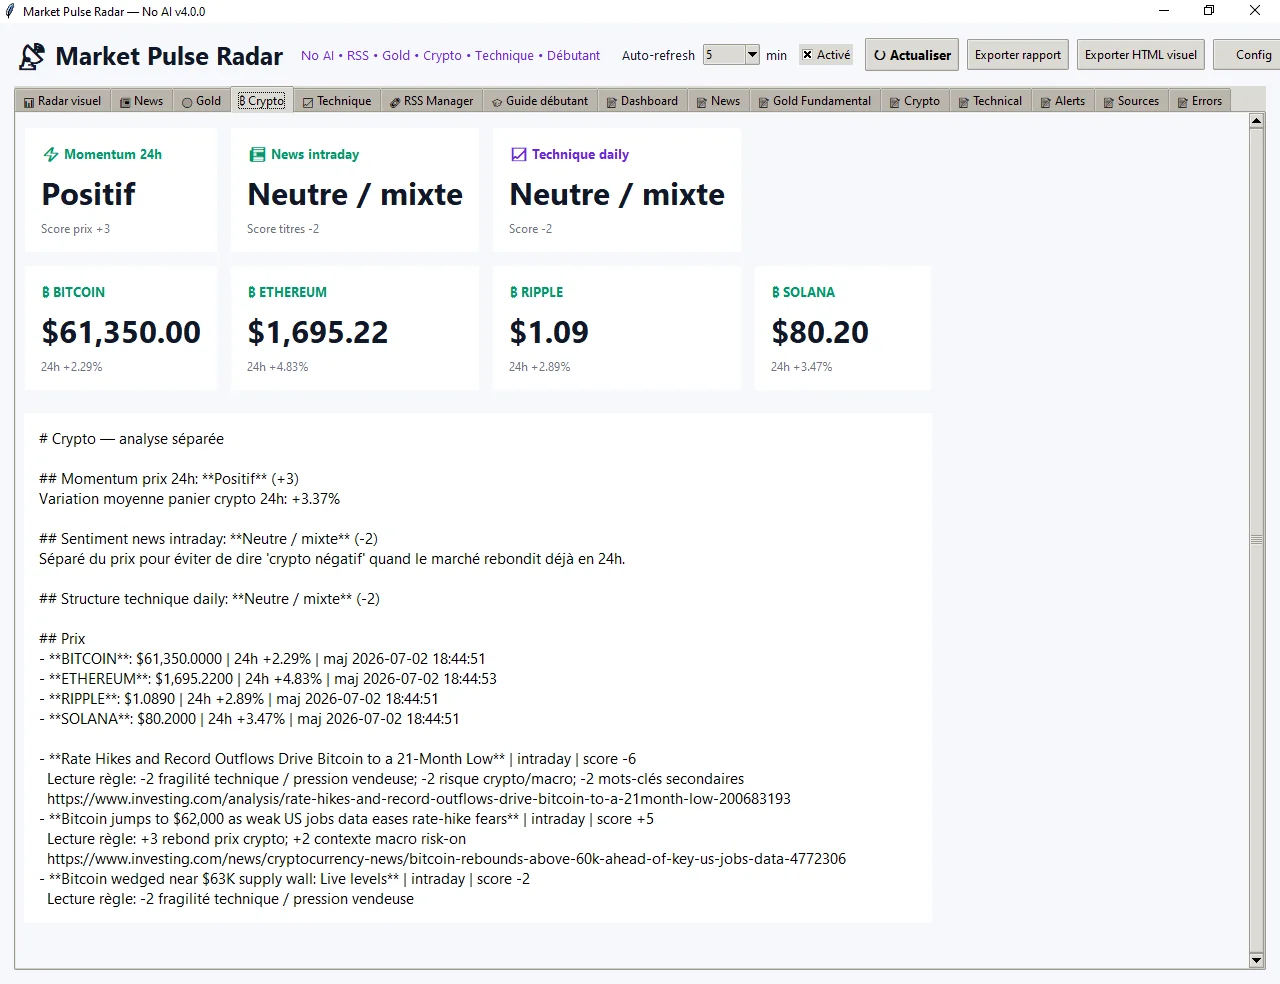This screenshot has width=1280, height=984.
Task: Click the Score titres -2 label
Action: [x=283, y=229]
